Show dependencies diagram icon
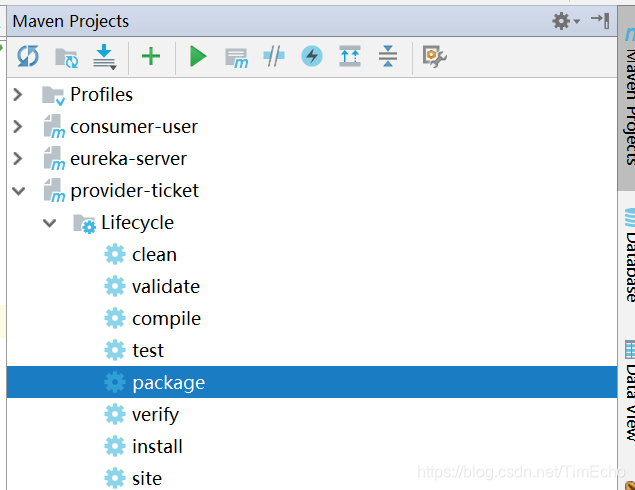This screenshot has height=490, width=635. click(x=350, y=56)
